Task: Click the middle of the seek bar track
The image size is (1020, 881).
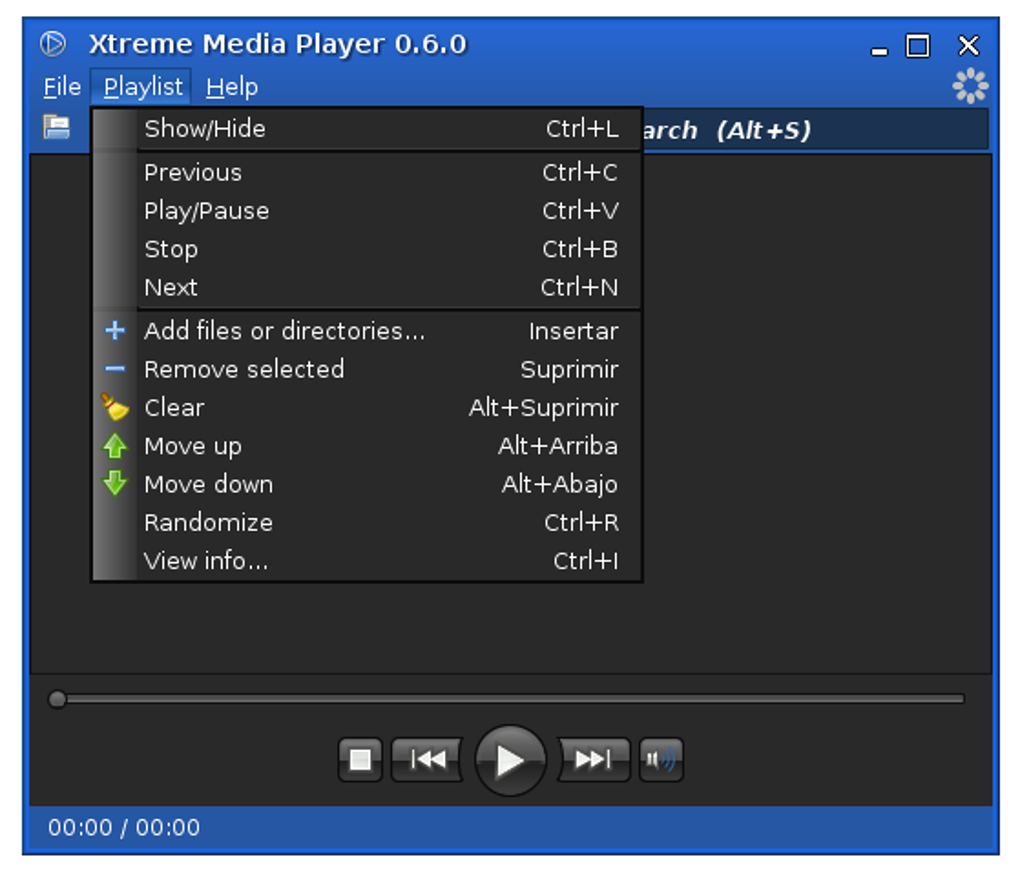Action: pos(507,699)
